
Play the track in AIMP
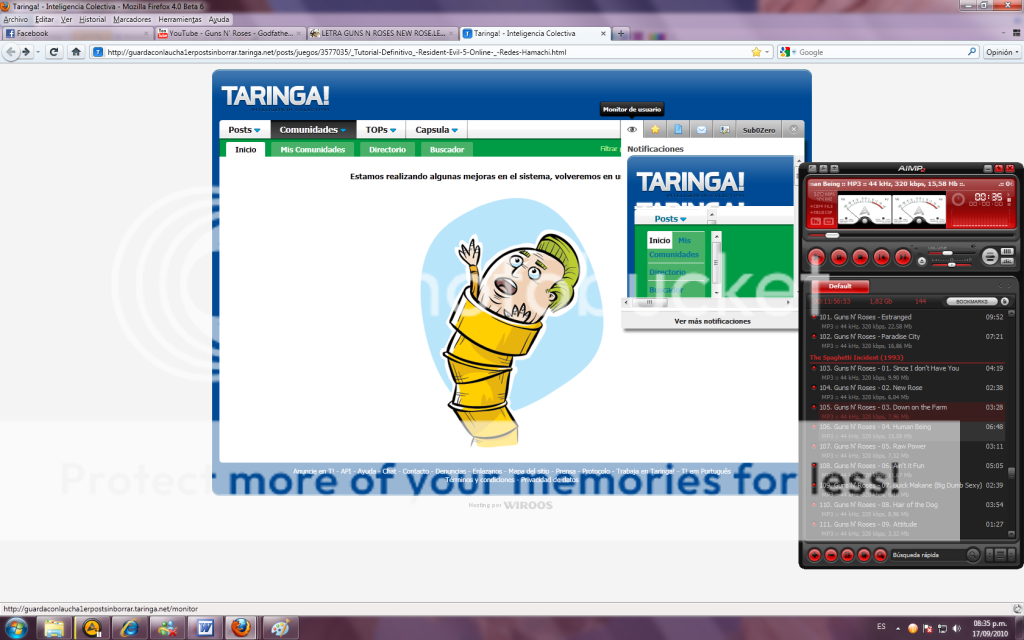click(x=816, y=257)
